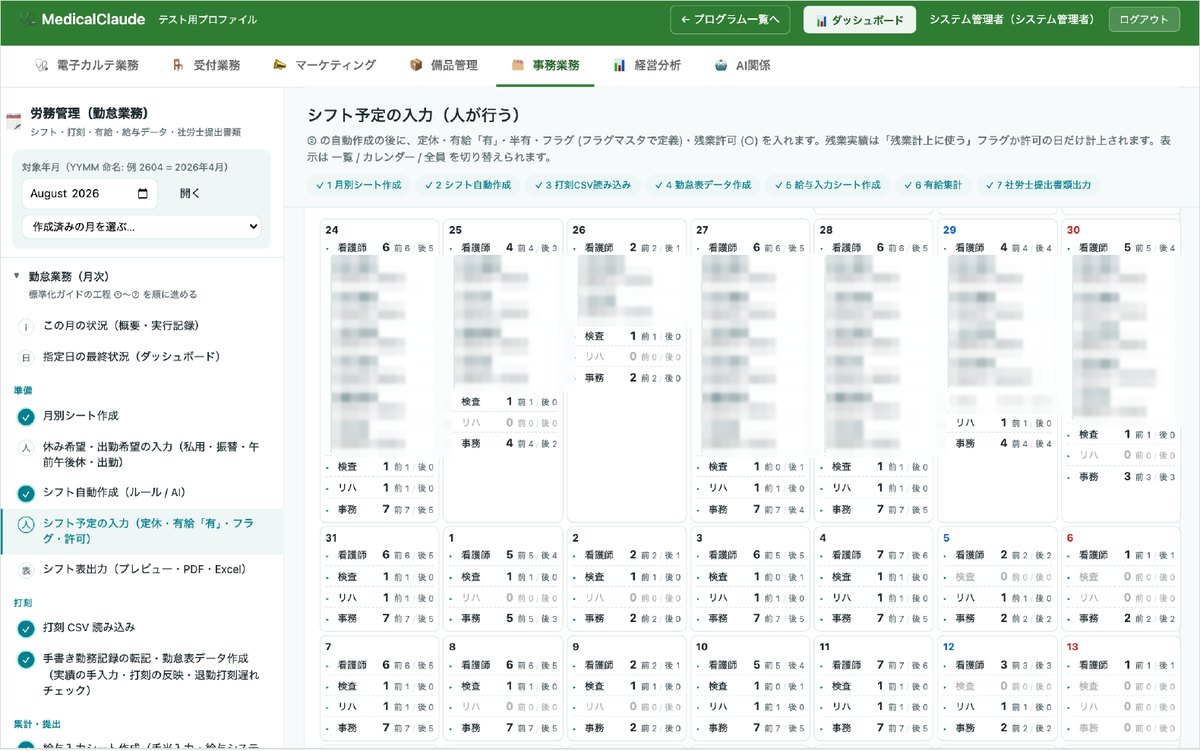The image size is (1200, 751).
Task: Open the date picker icon in month field
Action: pos(143,194)
